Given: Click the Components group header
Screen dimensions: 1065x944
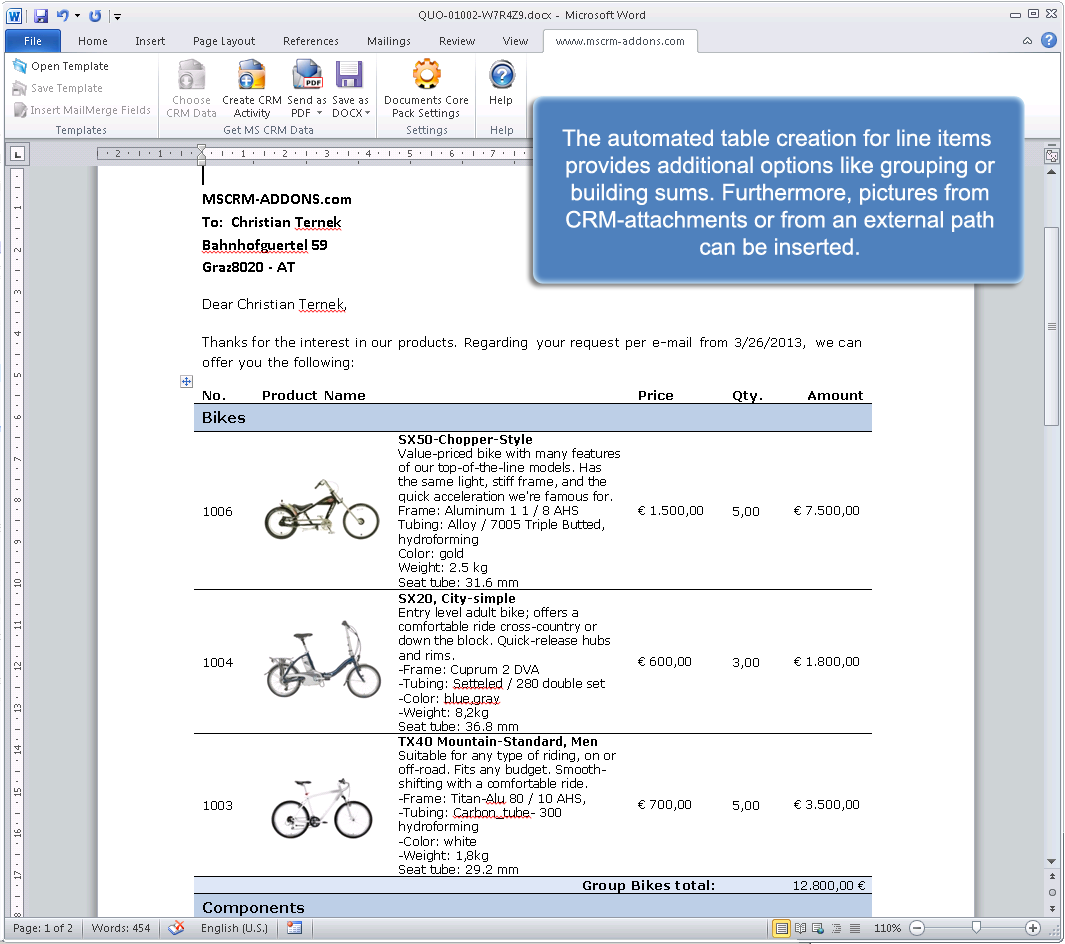Looking at the screenshot, I should (532, 907).
